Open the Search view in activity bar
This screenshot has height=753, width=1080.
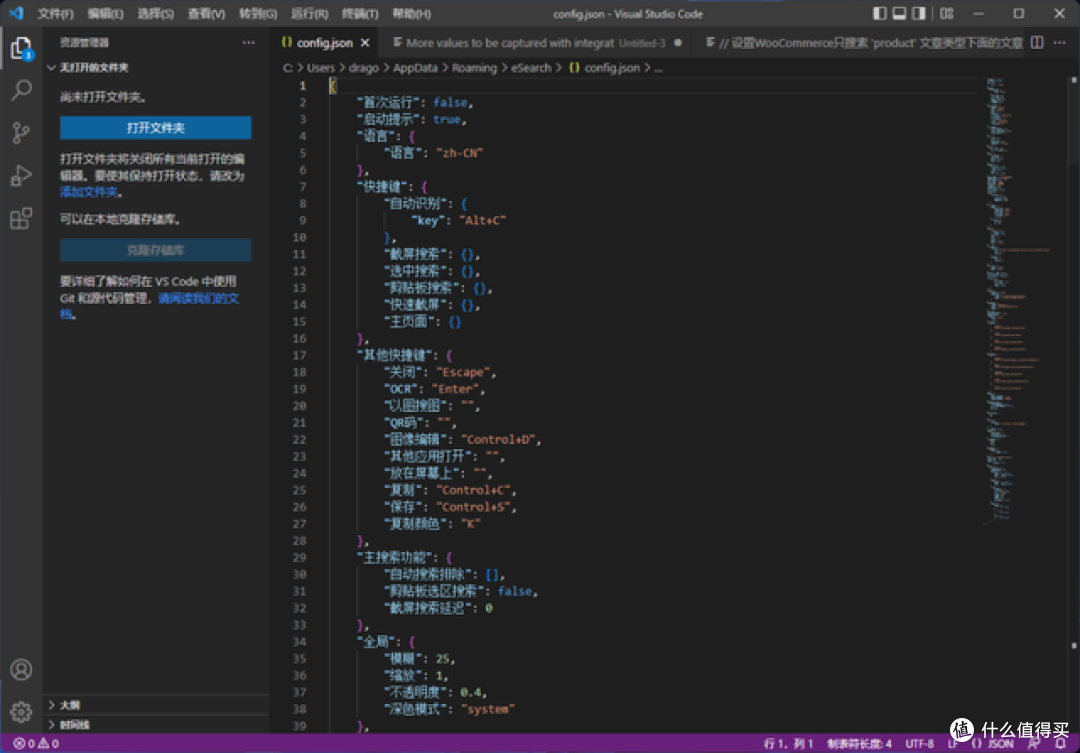pos(21,90)
